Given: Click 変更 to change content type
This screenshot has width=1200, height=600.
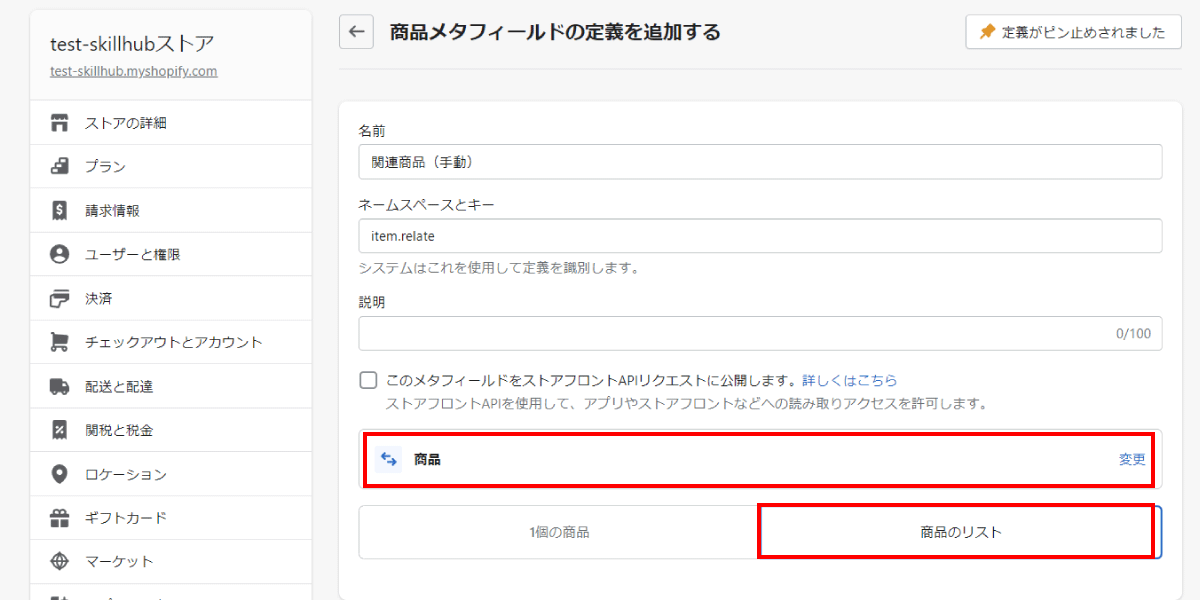Looking at the screenshot, I should tap(1132, 460).
